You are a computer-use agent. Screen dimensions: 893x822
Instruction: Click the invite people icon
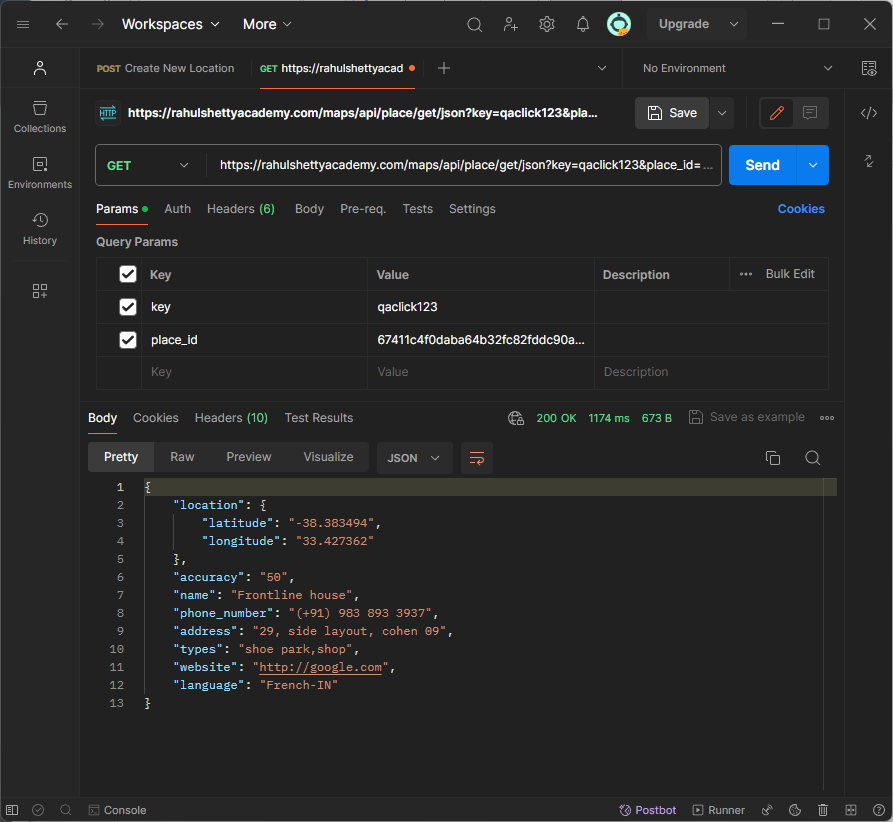click(511, 24)
